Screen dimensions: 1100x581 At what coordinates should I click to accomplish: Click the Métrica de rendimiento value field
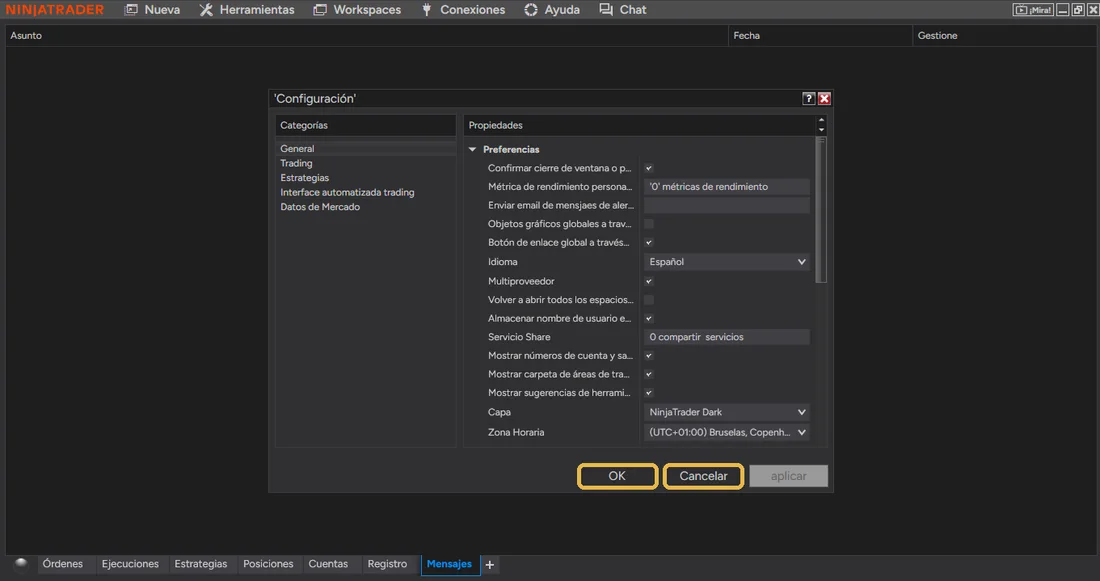727,187
